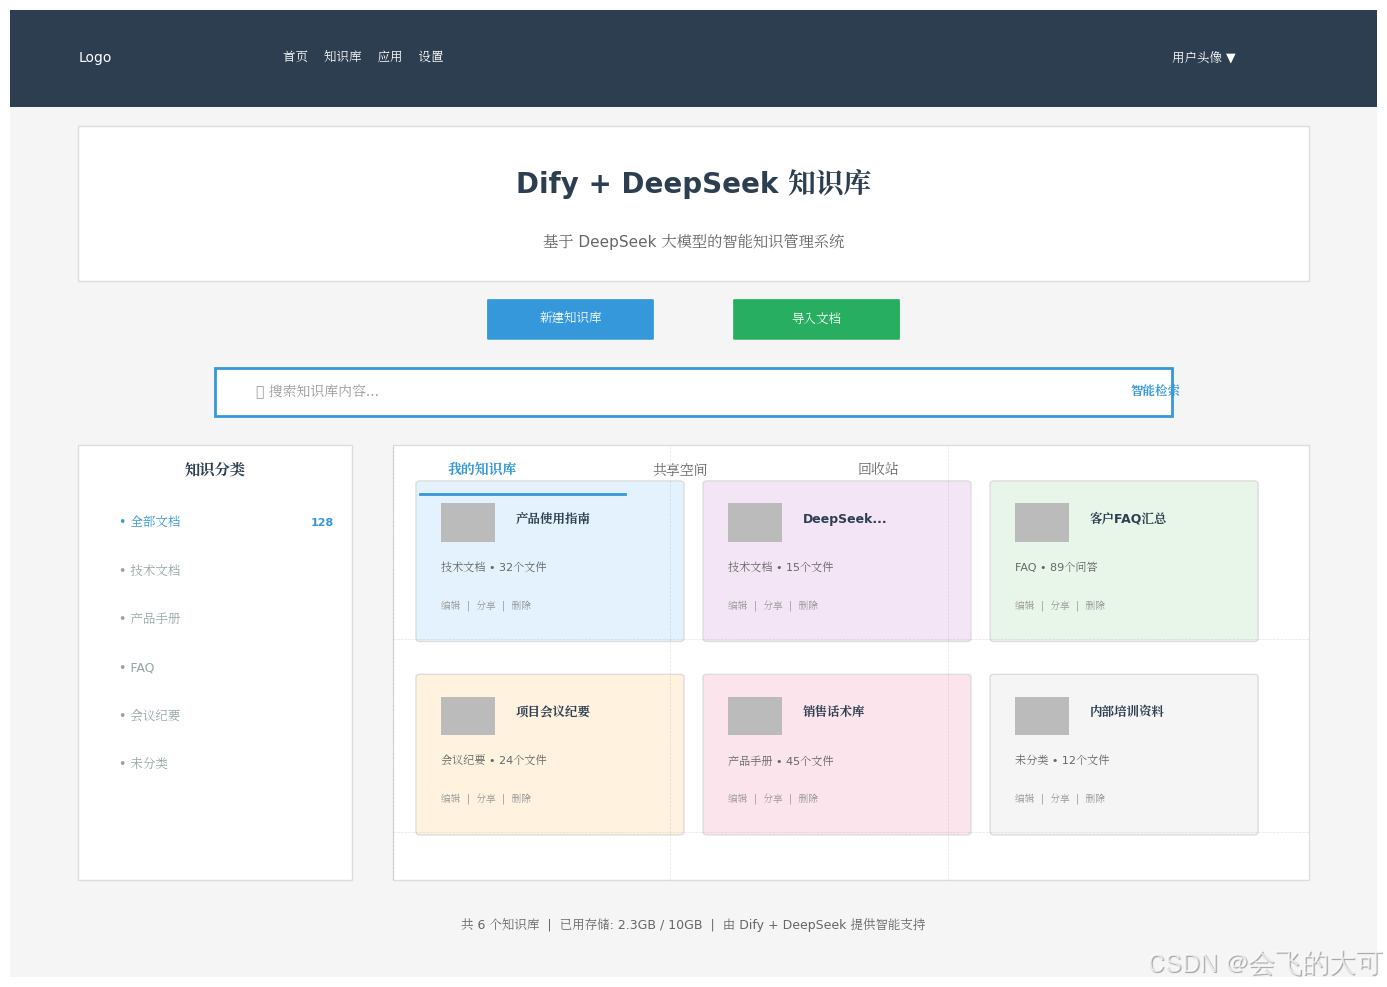The width and height of the screenshot is (1387, 987).
Task: Open the DeepSeek... card thumbnail
Action: pyautogui.click(x=755, y=523)
